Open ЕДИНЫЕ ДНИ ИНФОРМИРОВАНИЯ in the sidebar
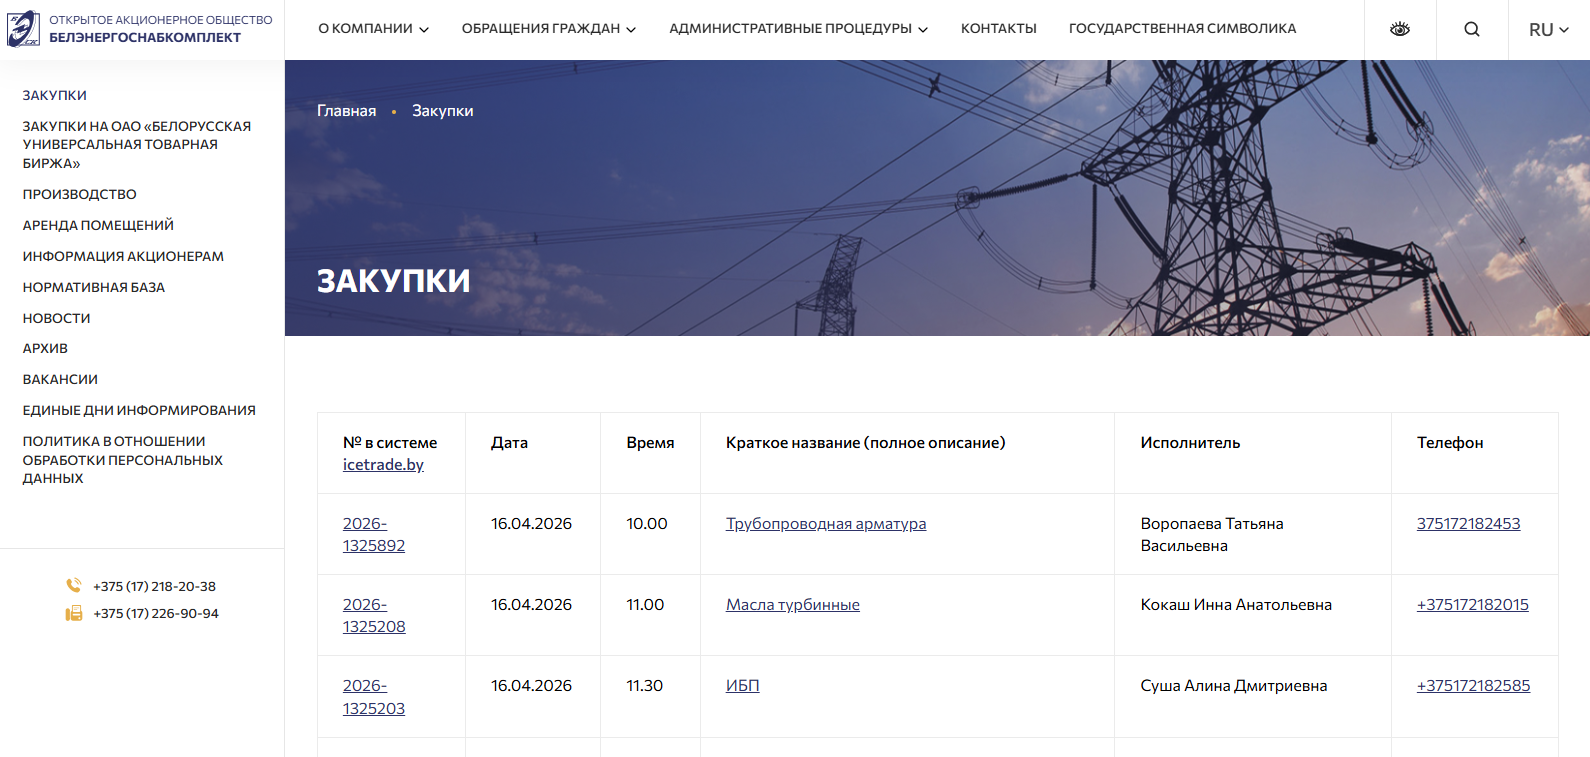 coord(139,410)
